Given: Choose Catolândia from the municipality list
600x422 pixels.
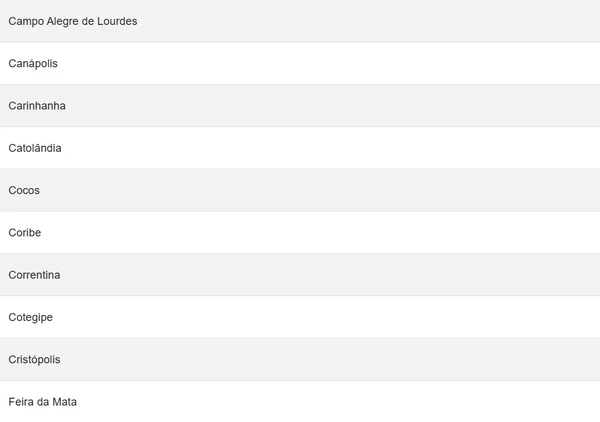Looking at the screenshot, I should pyautogui.click(x=35, y=148).
